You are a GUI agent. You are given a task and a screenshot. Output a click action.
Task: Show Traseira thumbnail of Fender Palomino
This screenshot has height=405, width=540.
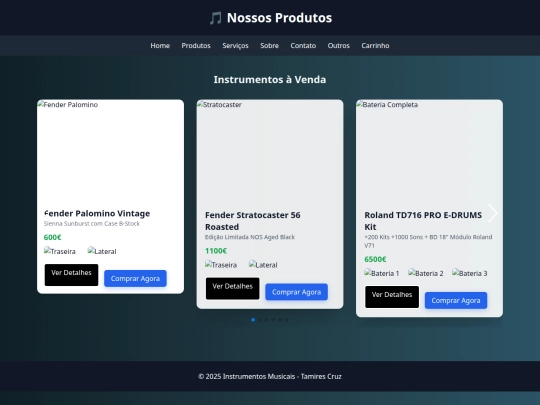(x=60, y=251)
